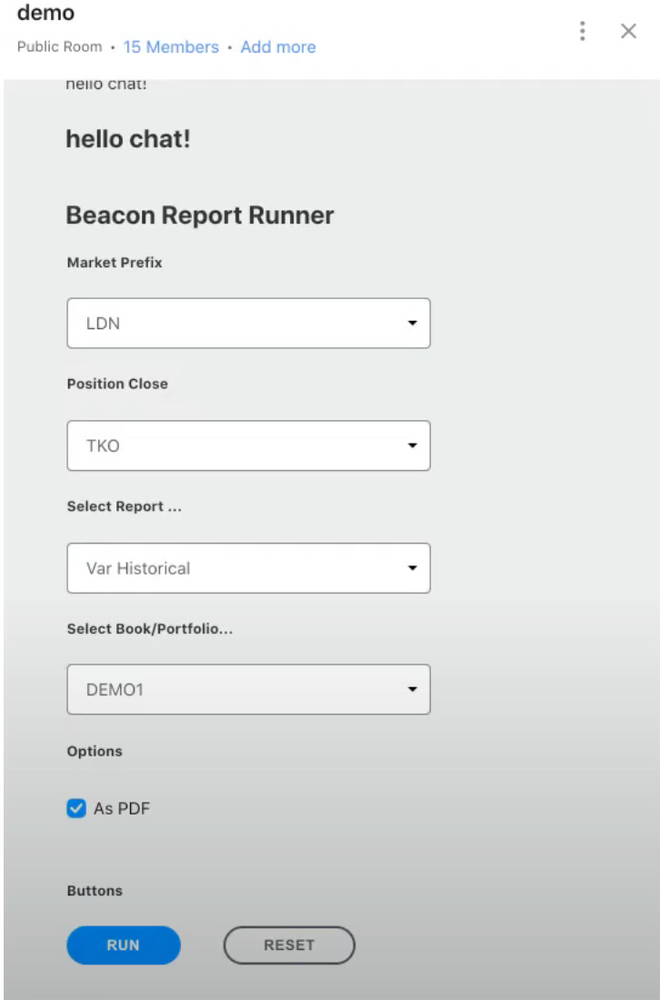660x1000 pixels.
Task: Select the bold hello chat! message
Action: click(128, 139)
